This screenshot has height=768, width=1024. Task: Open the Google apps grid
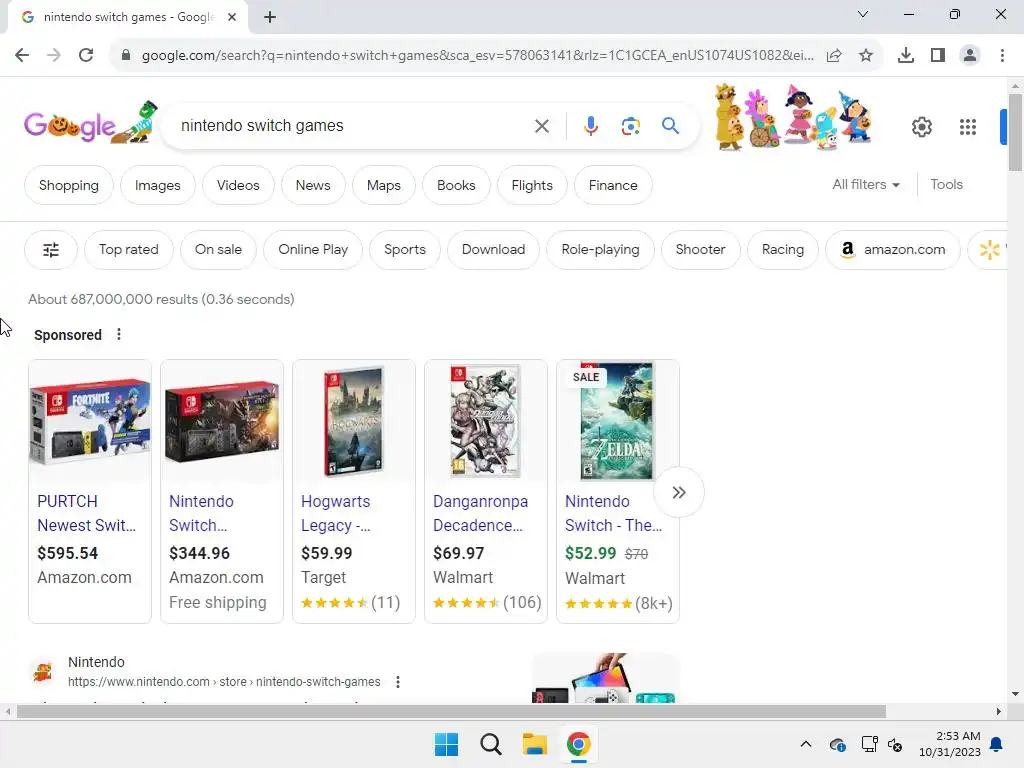[968, 127]
